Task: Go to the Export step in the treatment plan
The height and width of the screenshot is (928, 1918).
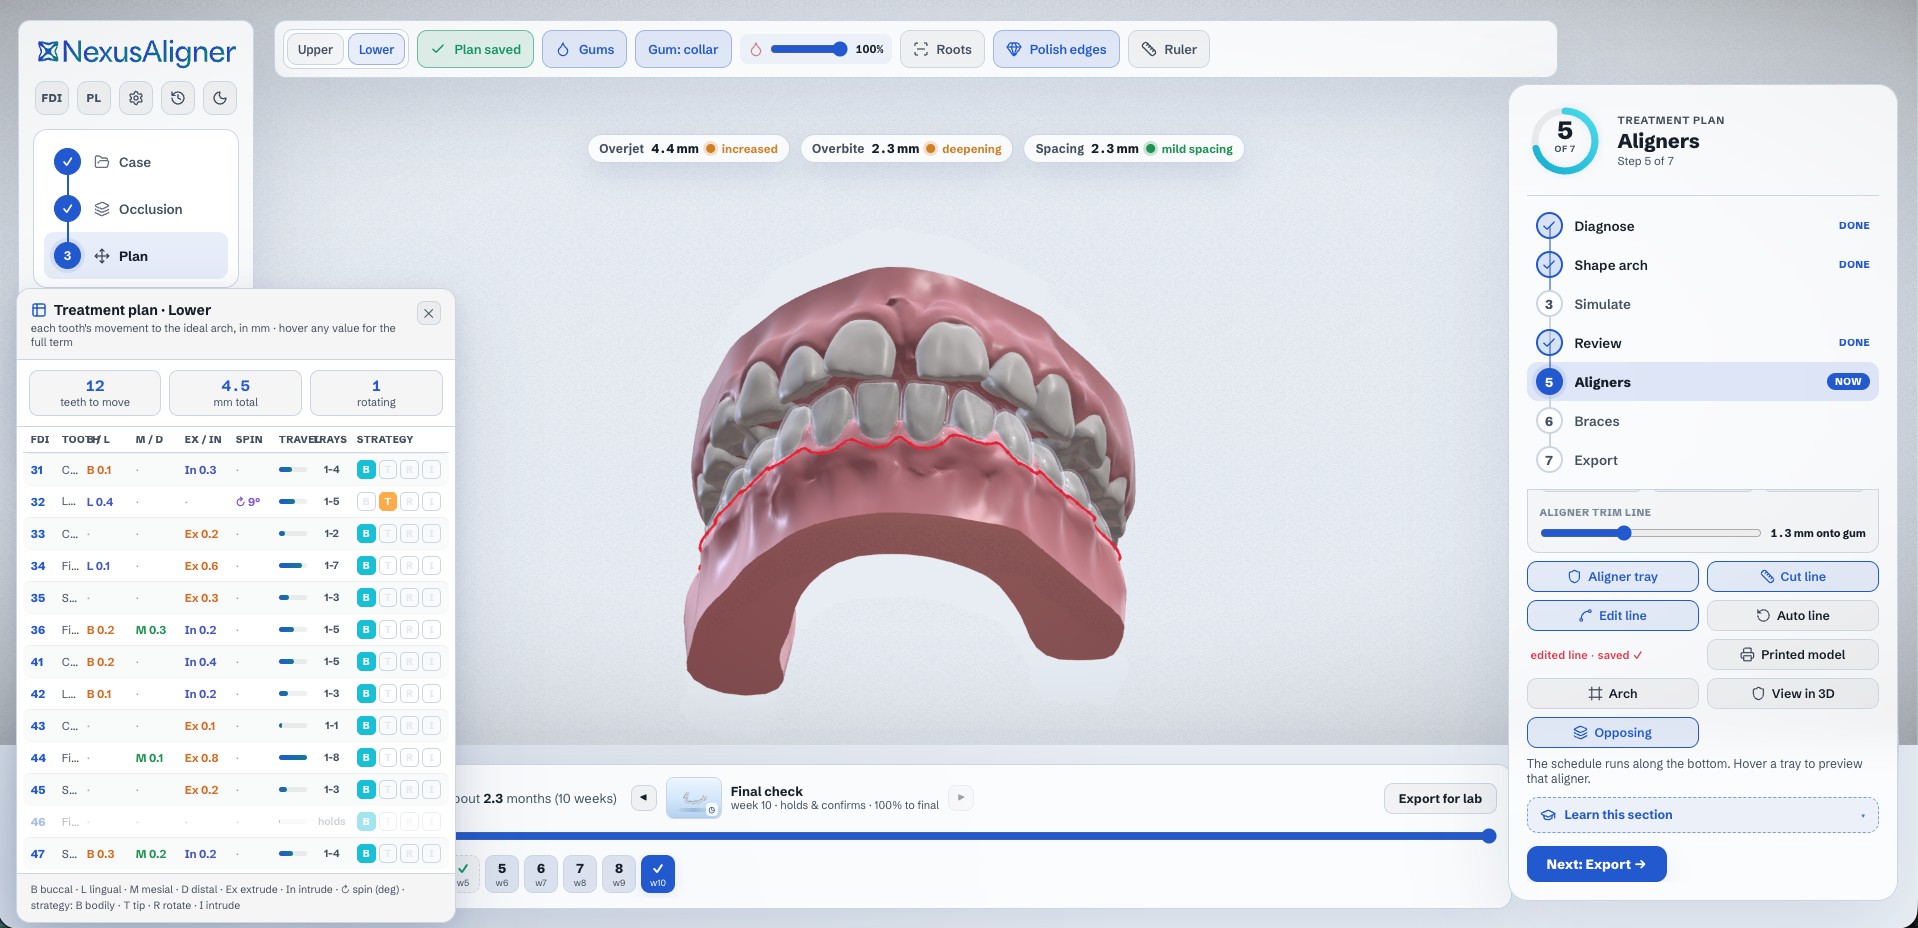Action: 1702,460
